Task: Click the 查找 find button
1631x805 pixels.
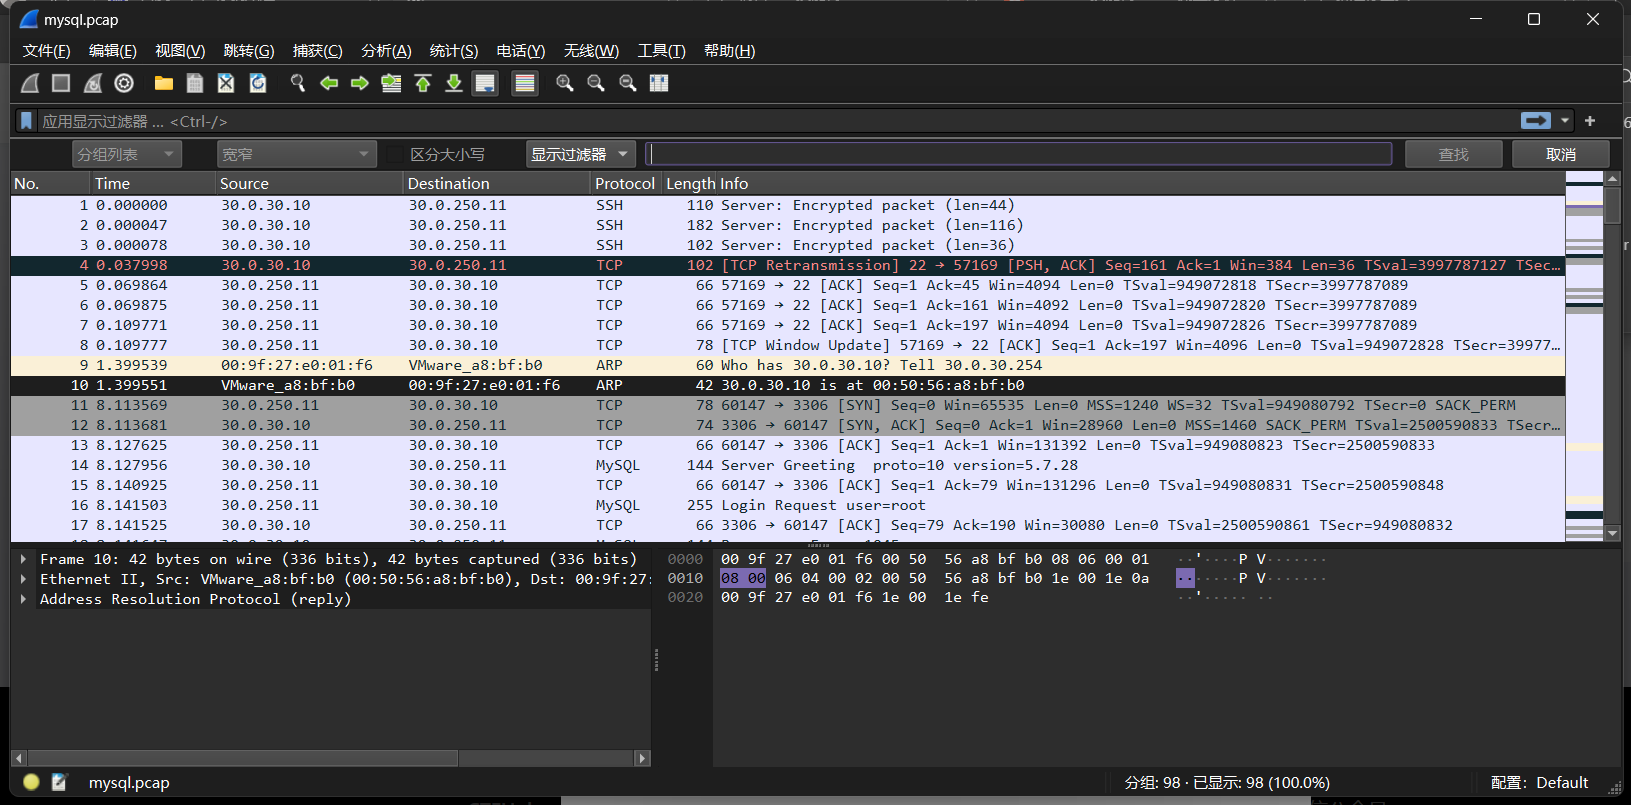Action: tap(1453, 154)
